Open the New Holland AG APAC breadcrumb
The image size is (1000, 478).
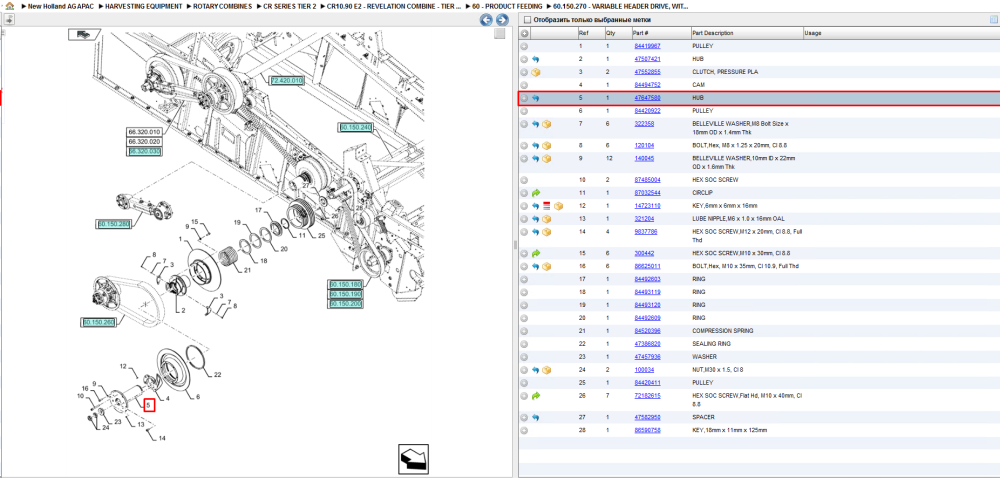click(x=61, y=6)
